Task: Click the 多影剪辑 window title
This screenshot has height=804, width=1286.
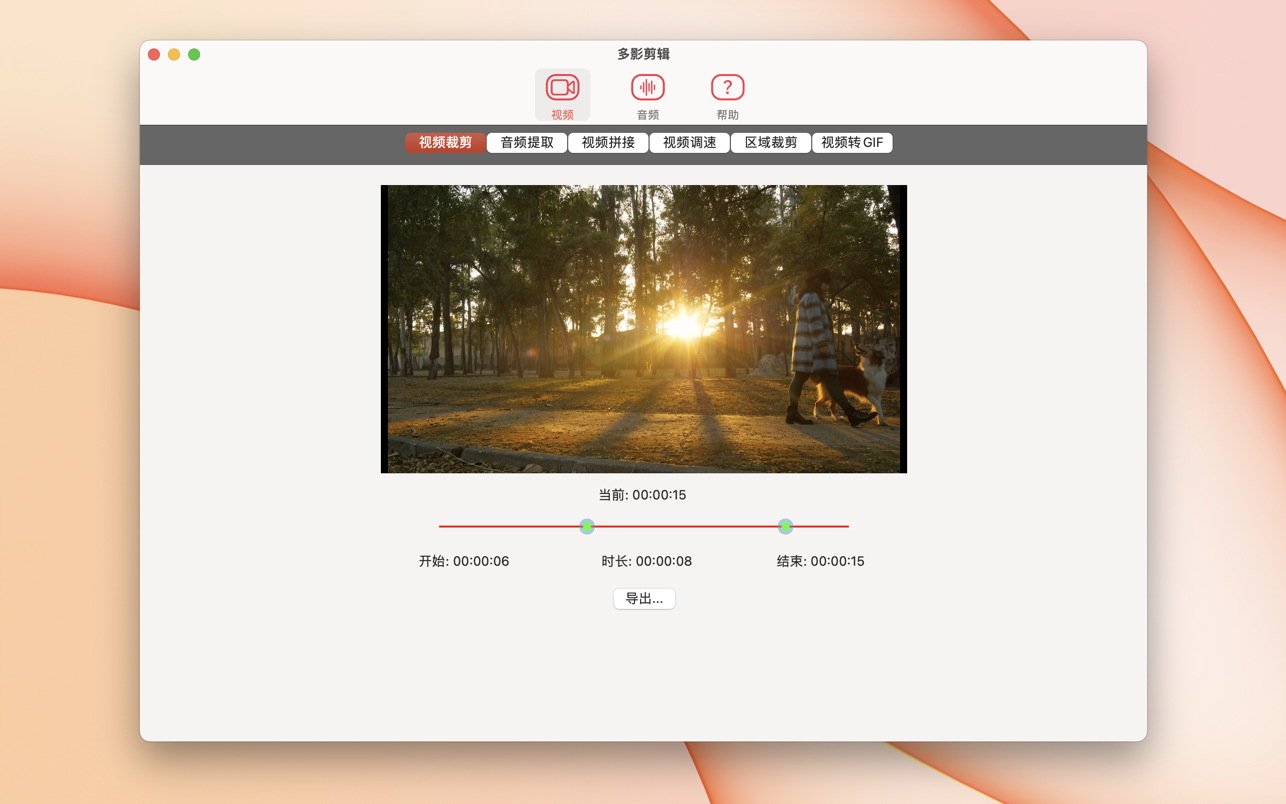Action: click(x=643, y=54)
